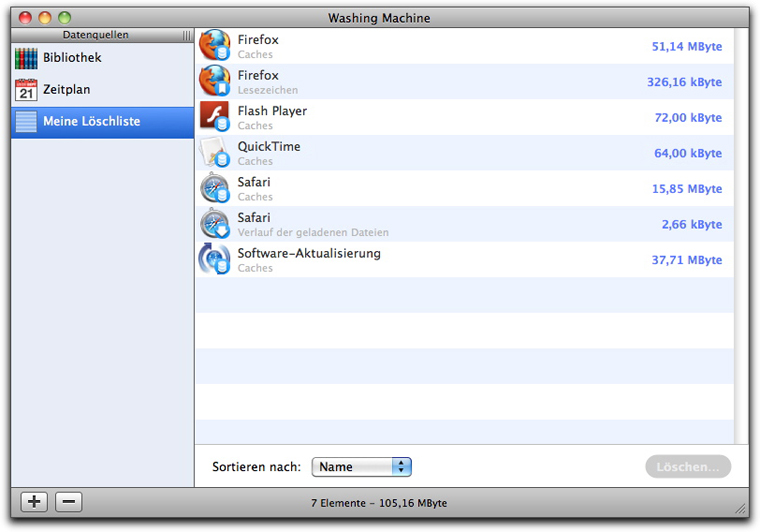Click the Datenquellen header
Viewport: 760px width, 532px height.
95,35
